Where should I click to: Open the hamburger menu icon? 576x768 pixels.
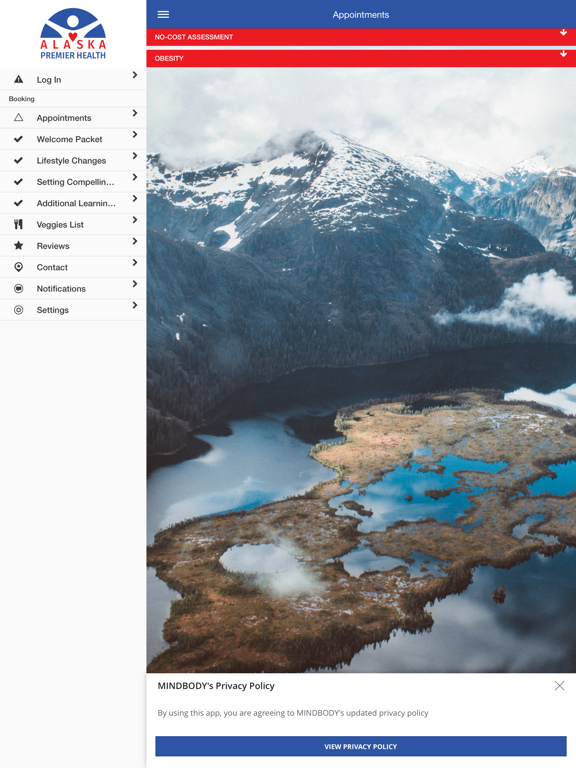(x=163, y=15)
